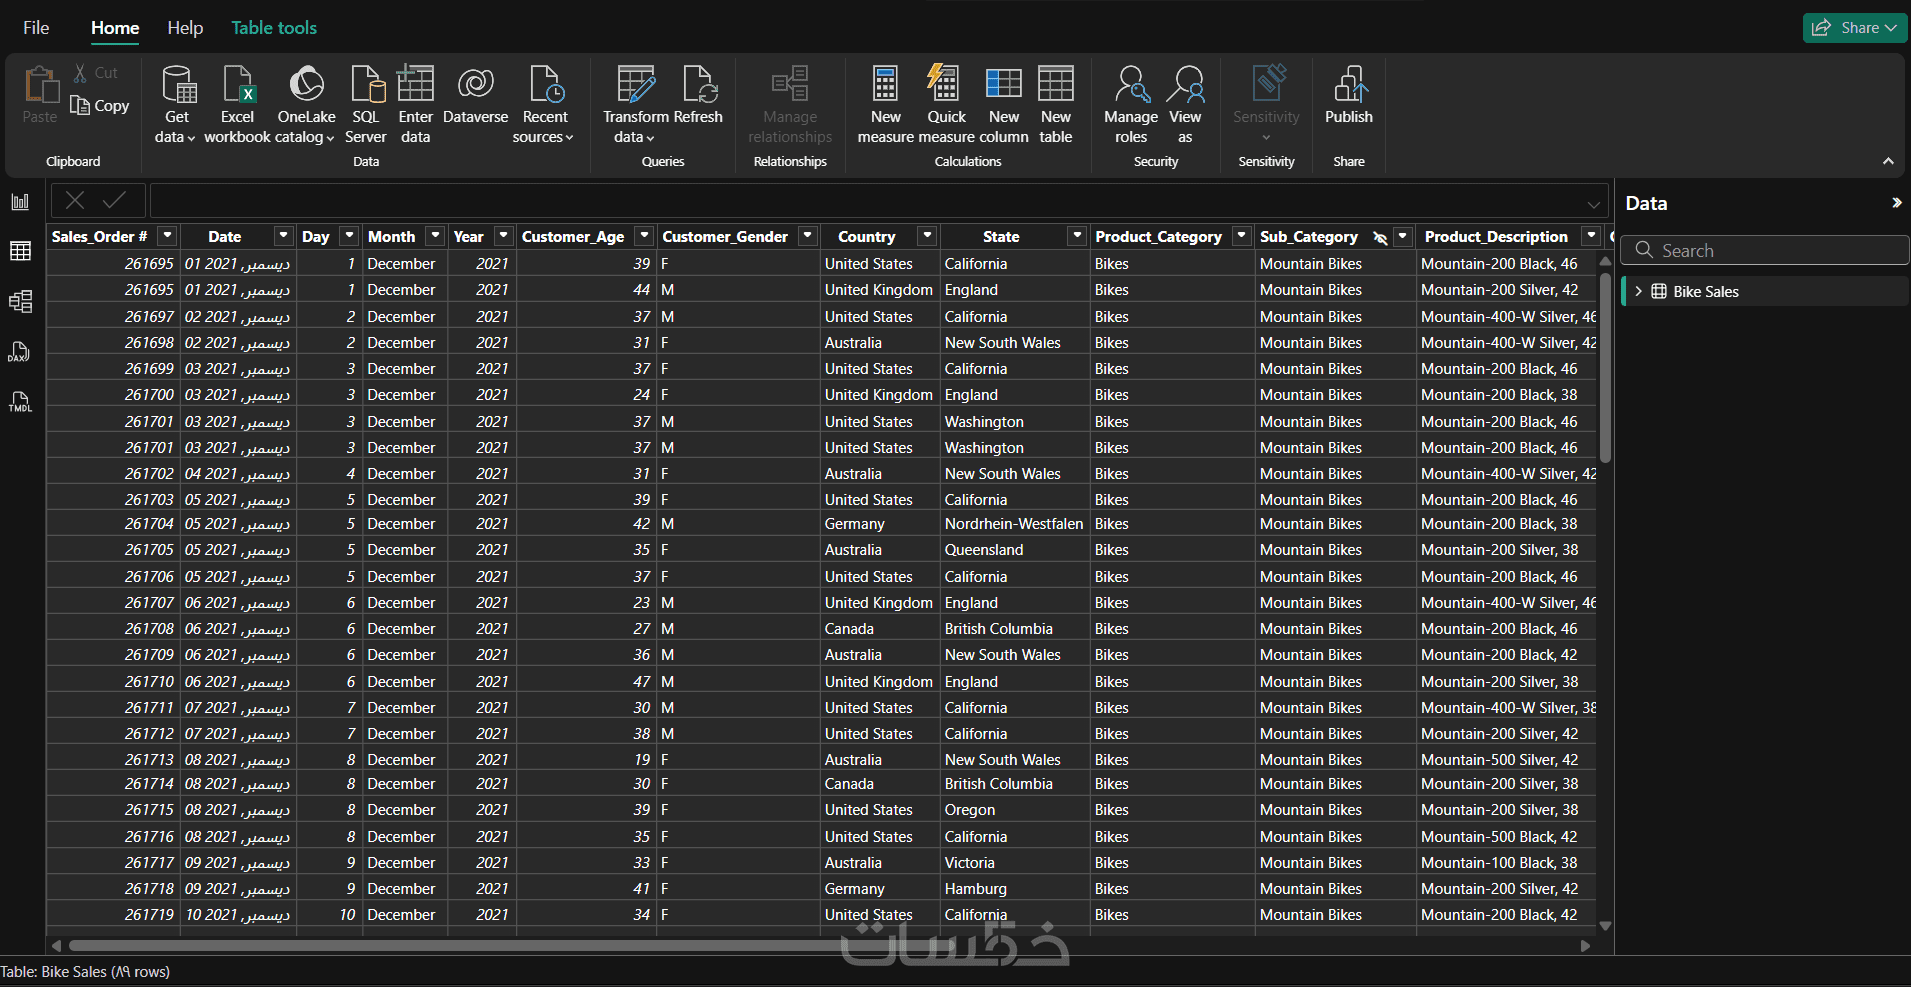Select the Nordrhein-Westfalen state cell

click(x=1014, y=524)
